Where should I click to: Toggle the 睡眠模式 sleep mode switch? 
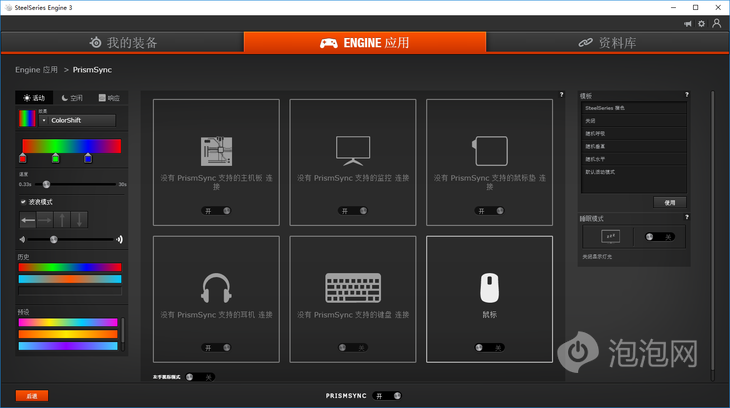pos(660,237)
